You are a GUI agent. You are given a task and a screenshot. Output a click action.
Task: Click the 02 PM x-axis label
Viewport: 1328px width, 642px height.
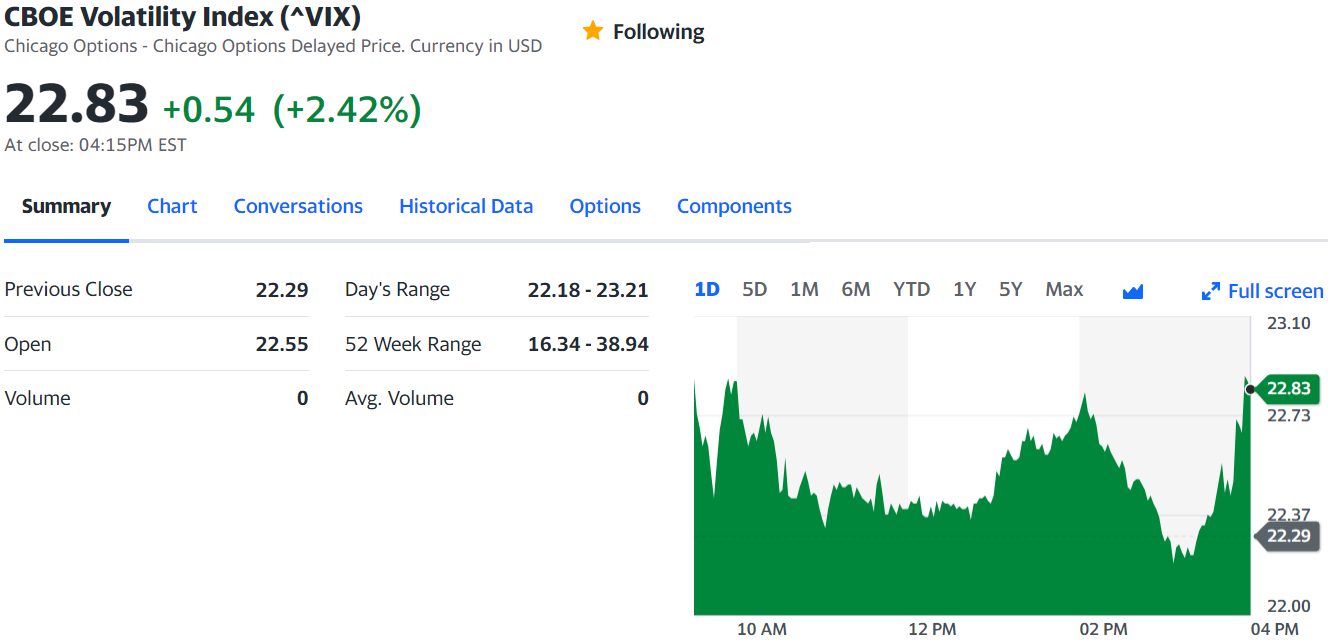coord(1103,629)
